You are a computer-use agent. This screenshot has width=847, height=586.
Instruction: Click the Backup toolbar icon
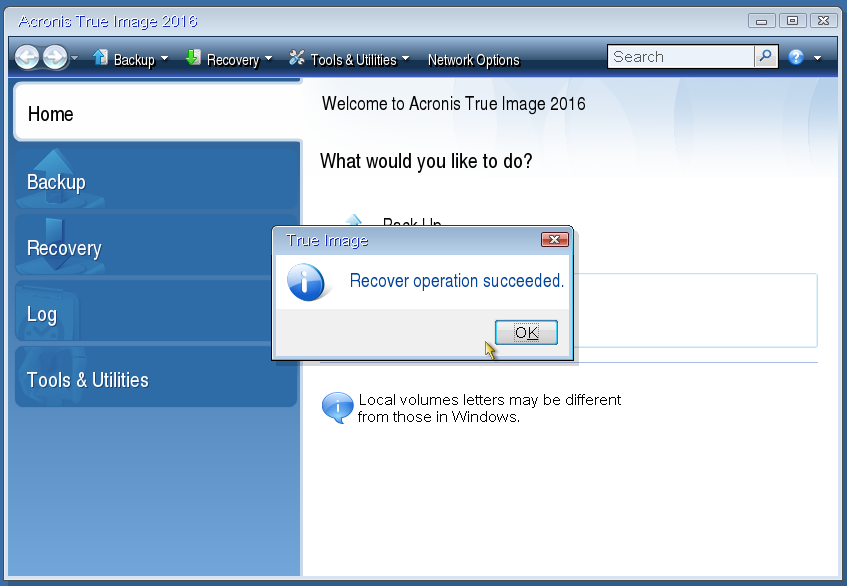[100, 57]
